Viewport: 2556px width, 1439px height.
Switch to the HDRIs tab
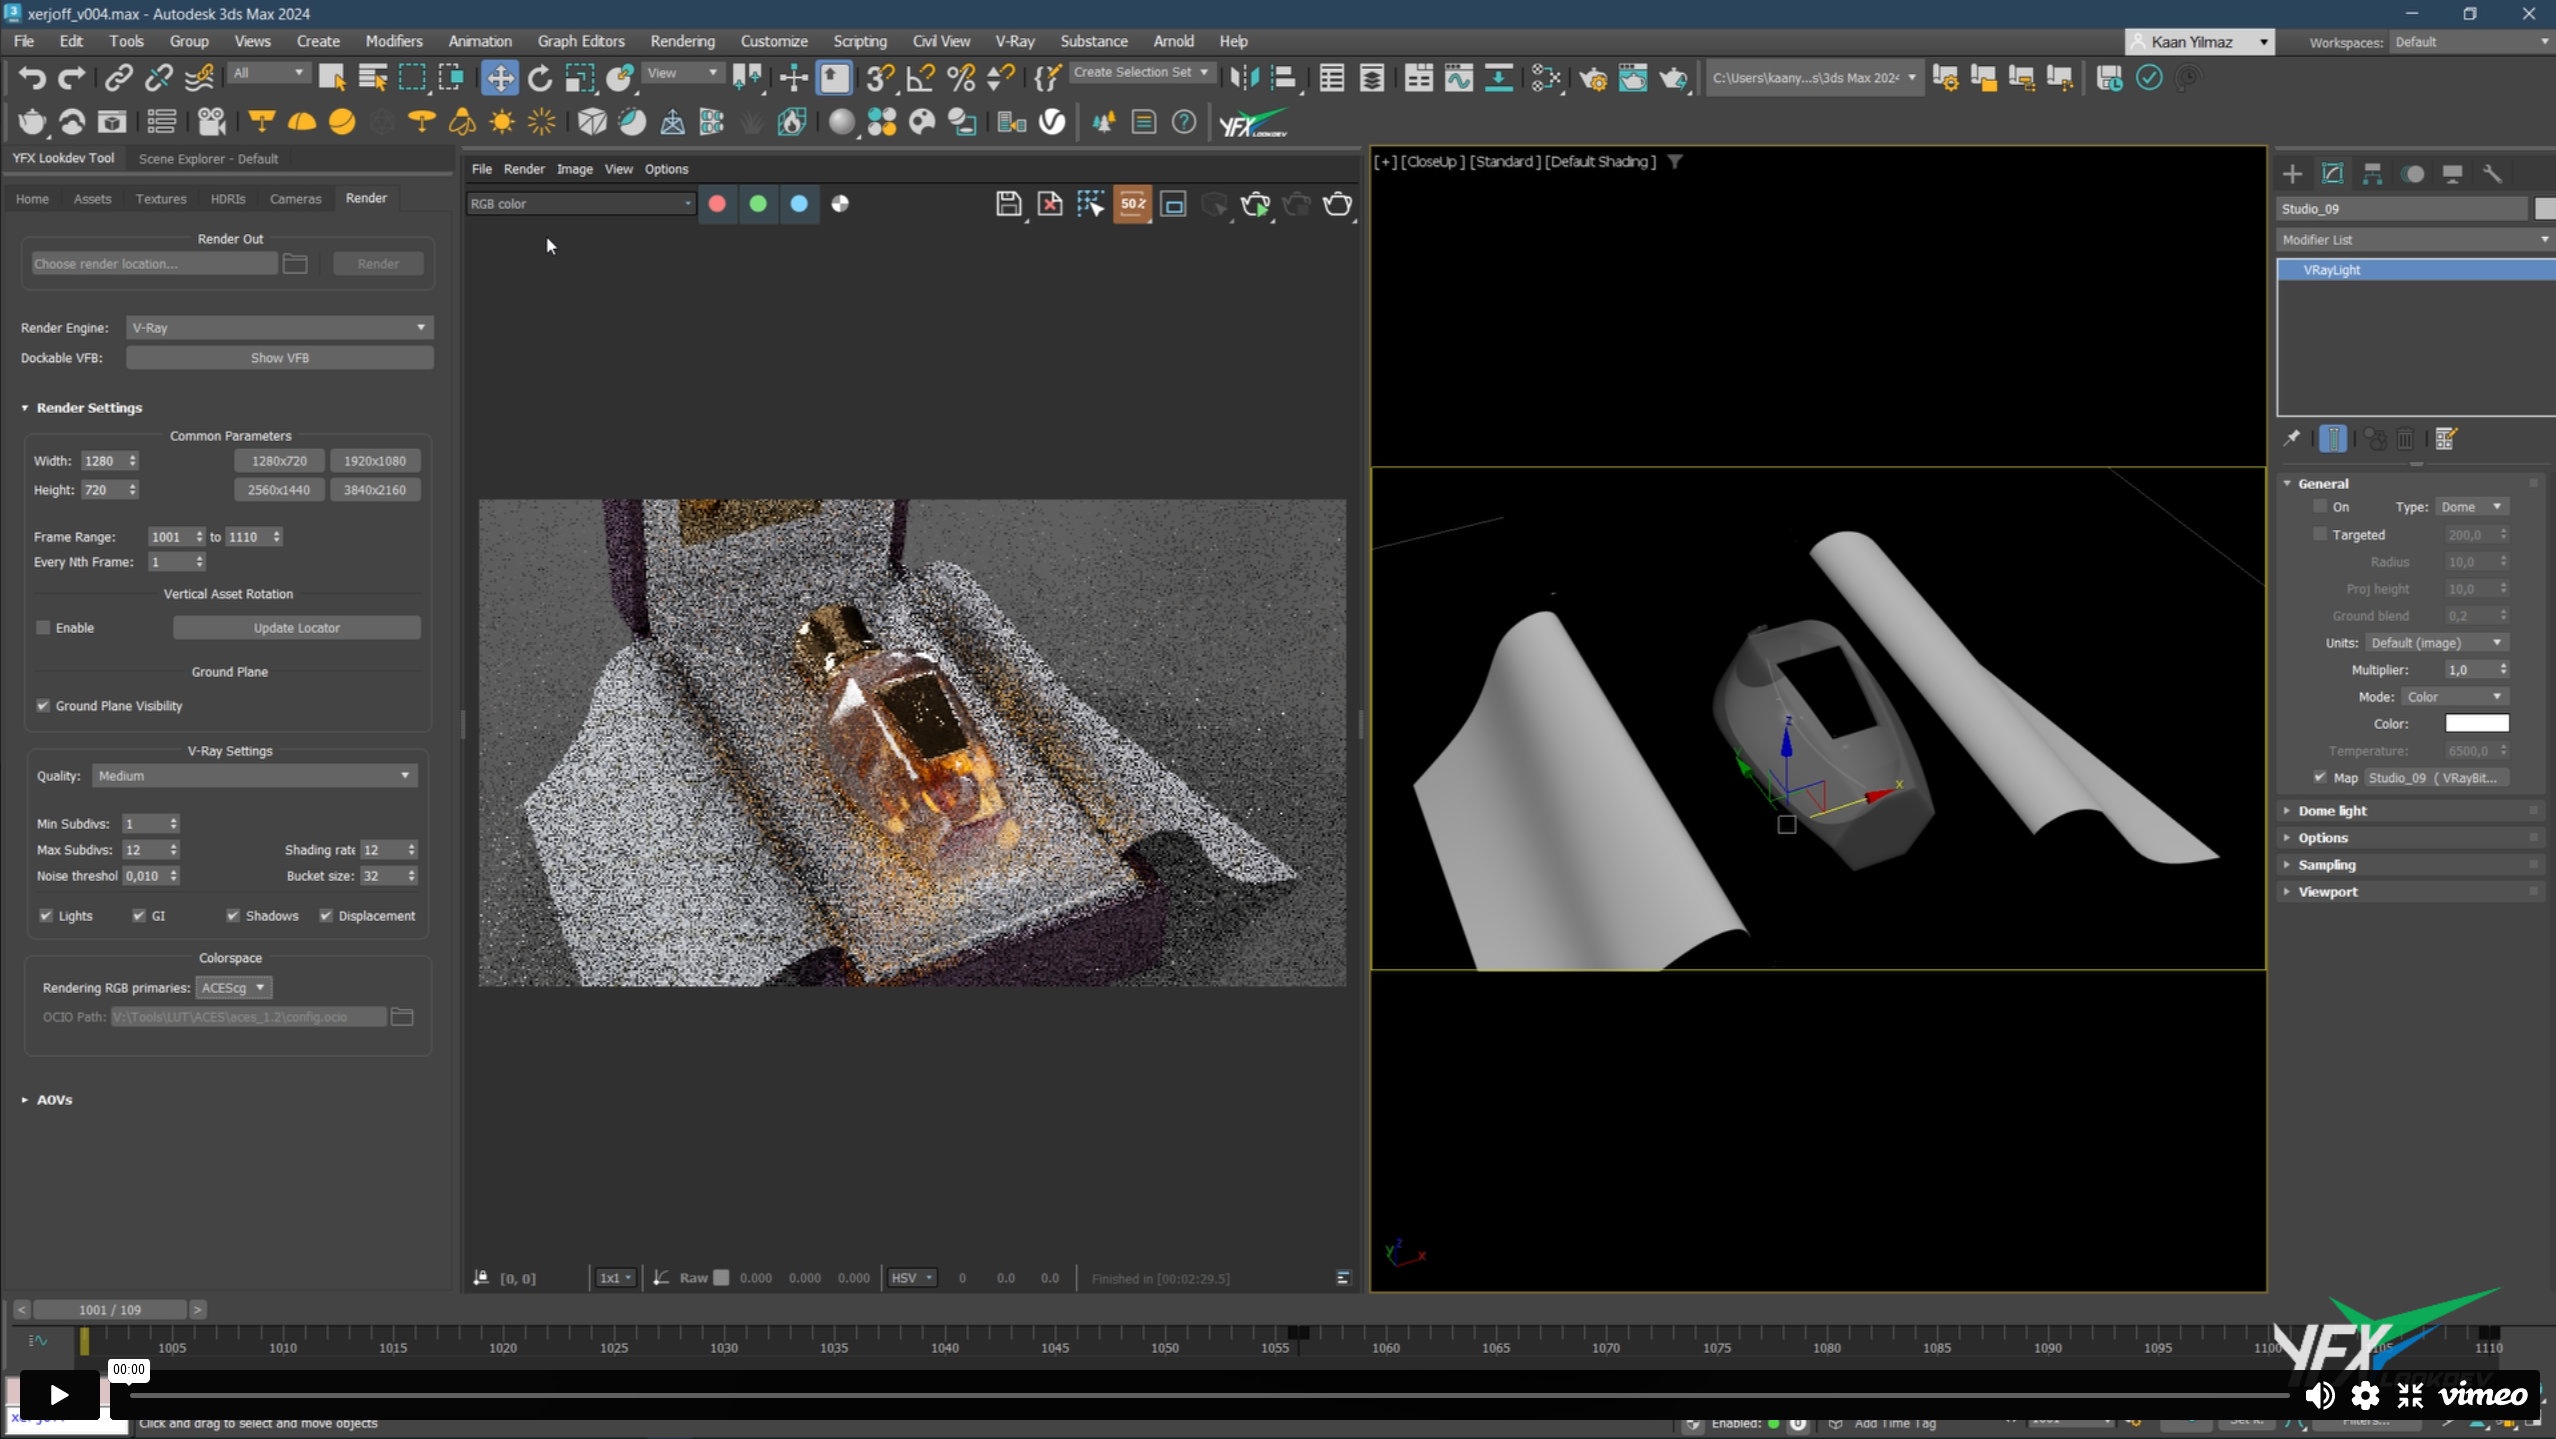[x=227, y=199]
